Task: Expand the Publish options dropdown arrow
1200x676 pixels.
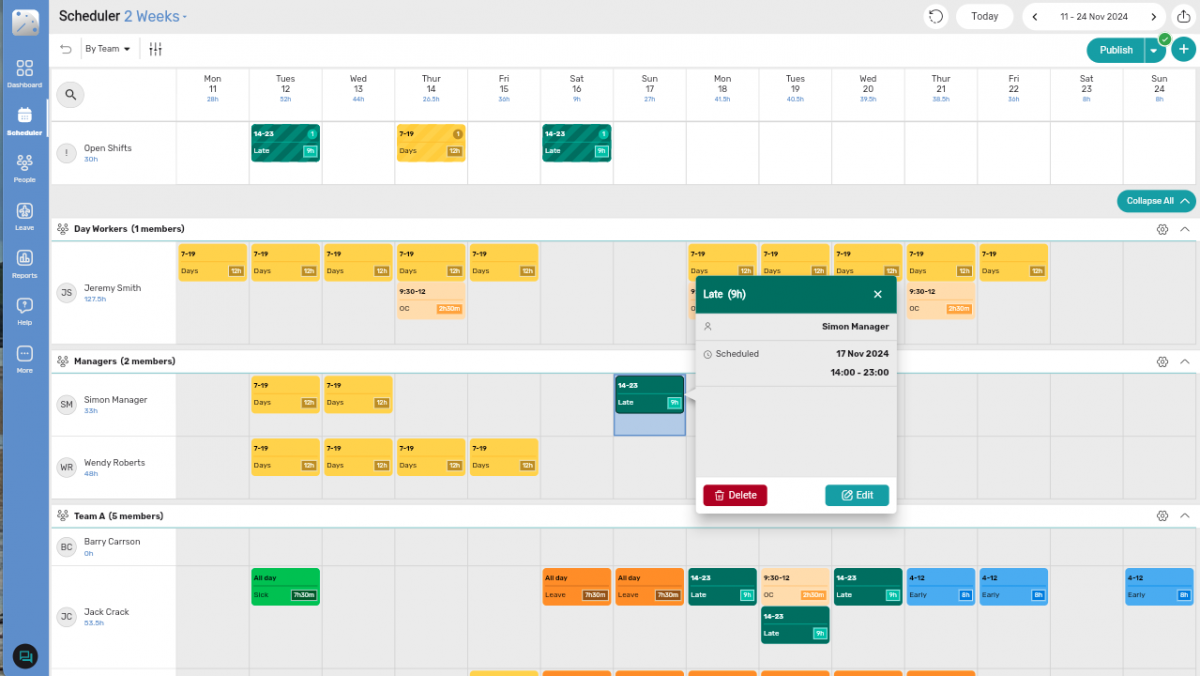Action: (1154, 50)
